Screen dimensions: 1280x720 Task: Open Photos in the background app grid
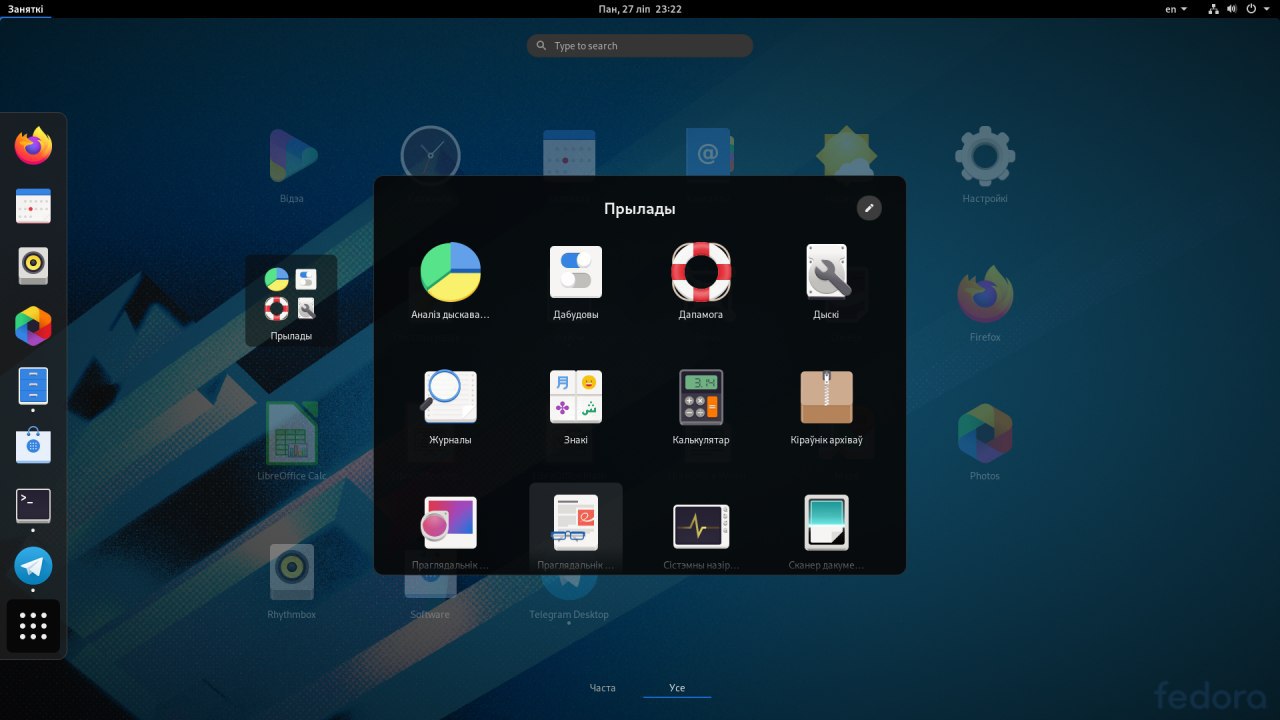[985, 442]
